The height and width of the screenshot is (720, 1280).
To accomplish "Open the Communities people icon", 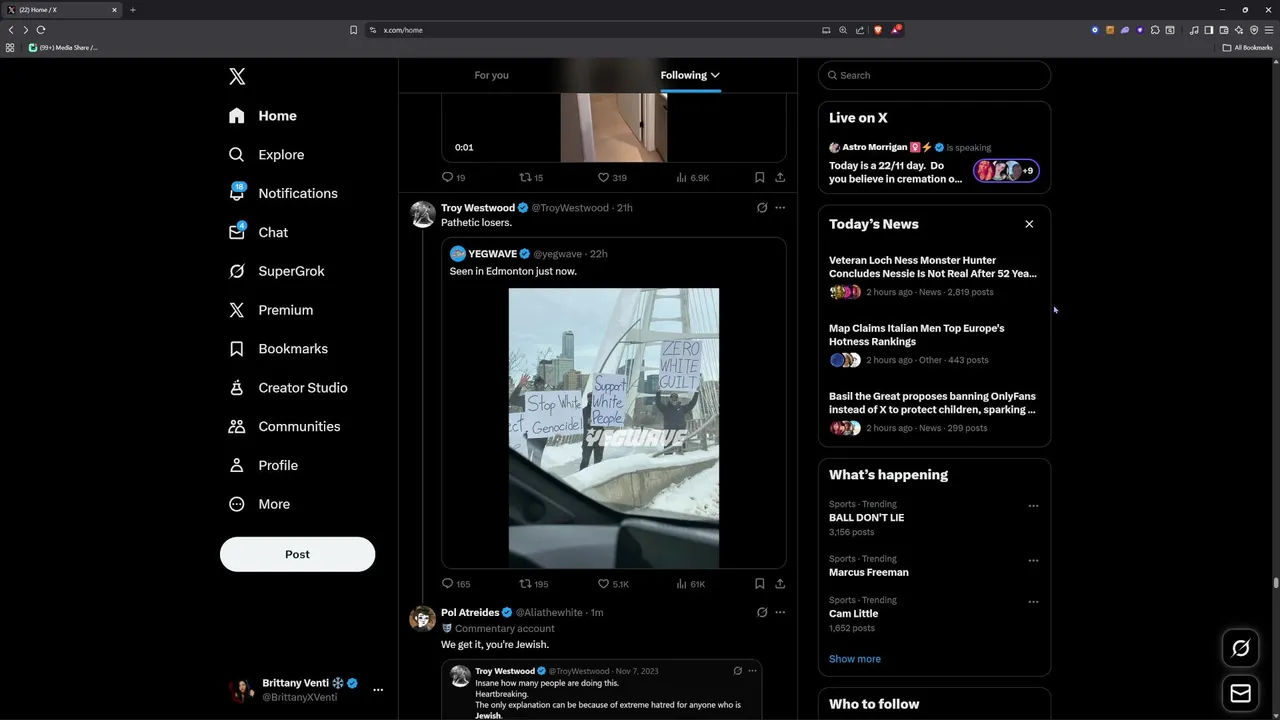I will (x=237, y=427).
